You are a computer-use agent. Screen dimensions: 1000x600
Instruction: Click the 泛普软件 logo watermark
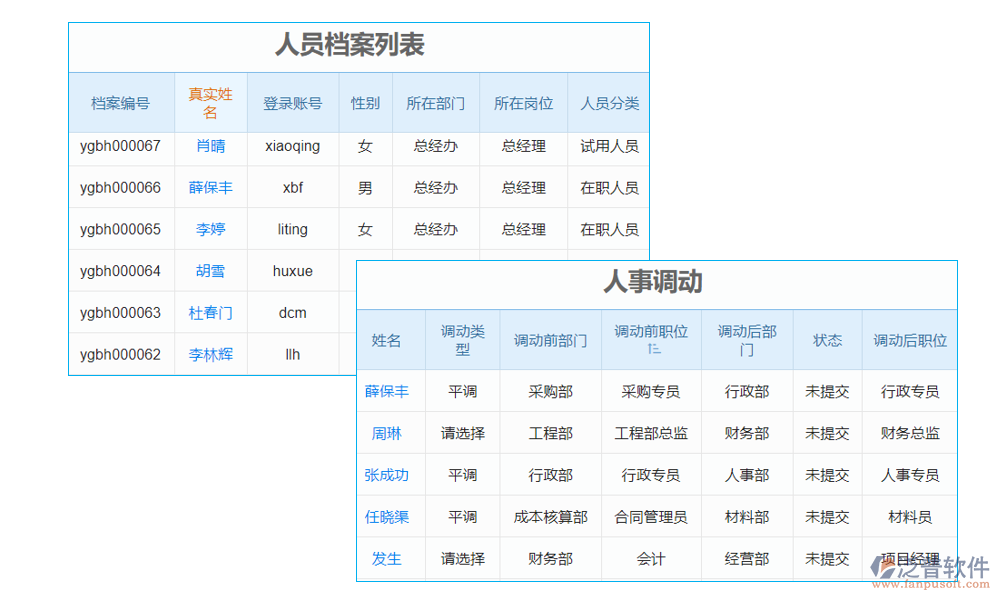925,565
